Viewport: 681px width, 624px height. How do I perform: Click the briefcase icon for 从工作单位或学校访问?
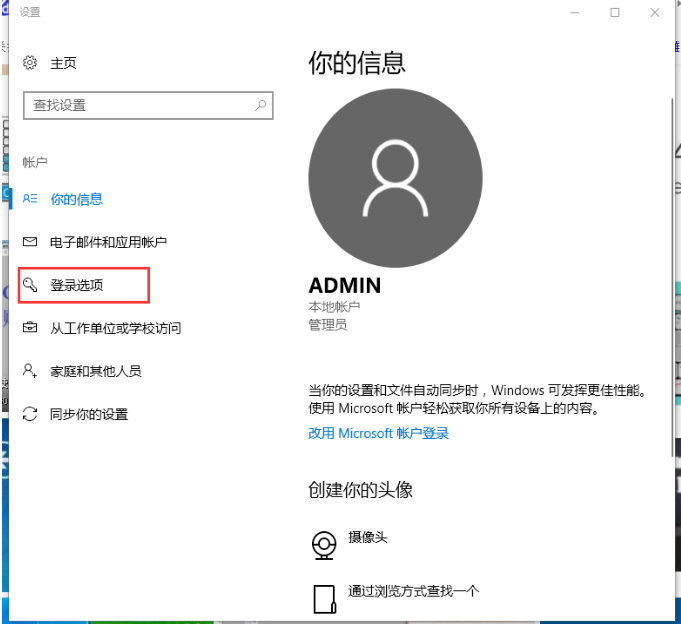30,328
